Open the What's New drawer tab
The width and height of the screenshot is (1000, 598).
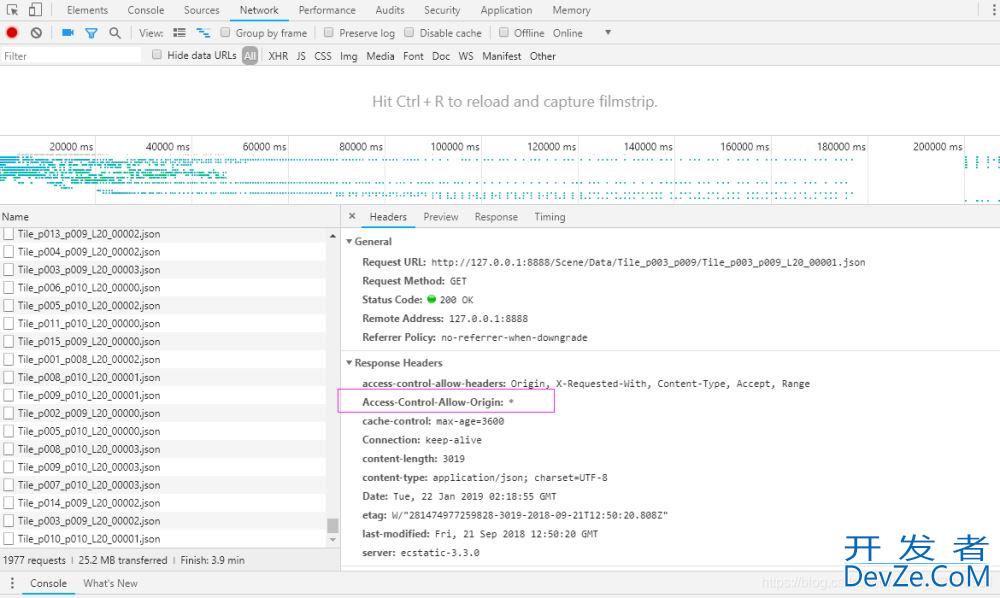110,583
